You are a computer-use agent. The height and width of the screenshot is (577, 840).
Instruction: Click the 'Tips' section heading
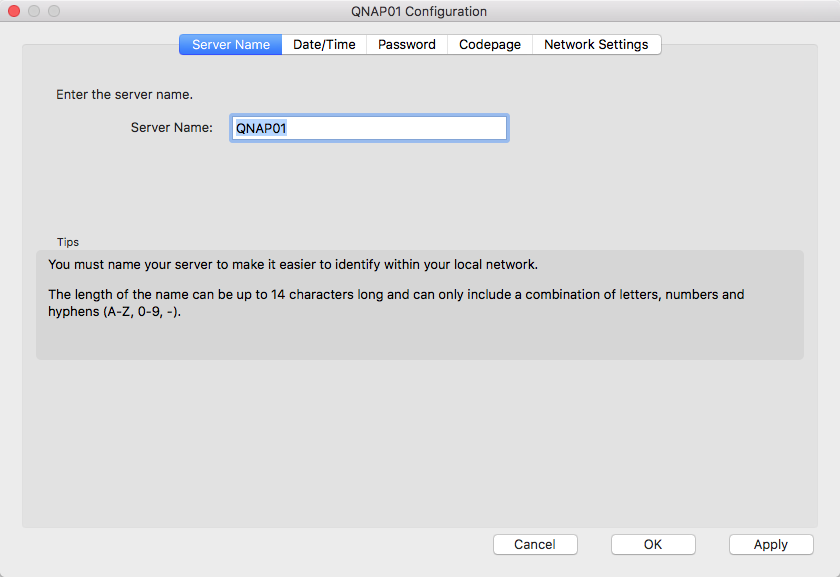[68, 242]
